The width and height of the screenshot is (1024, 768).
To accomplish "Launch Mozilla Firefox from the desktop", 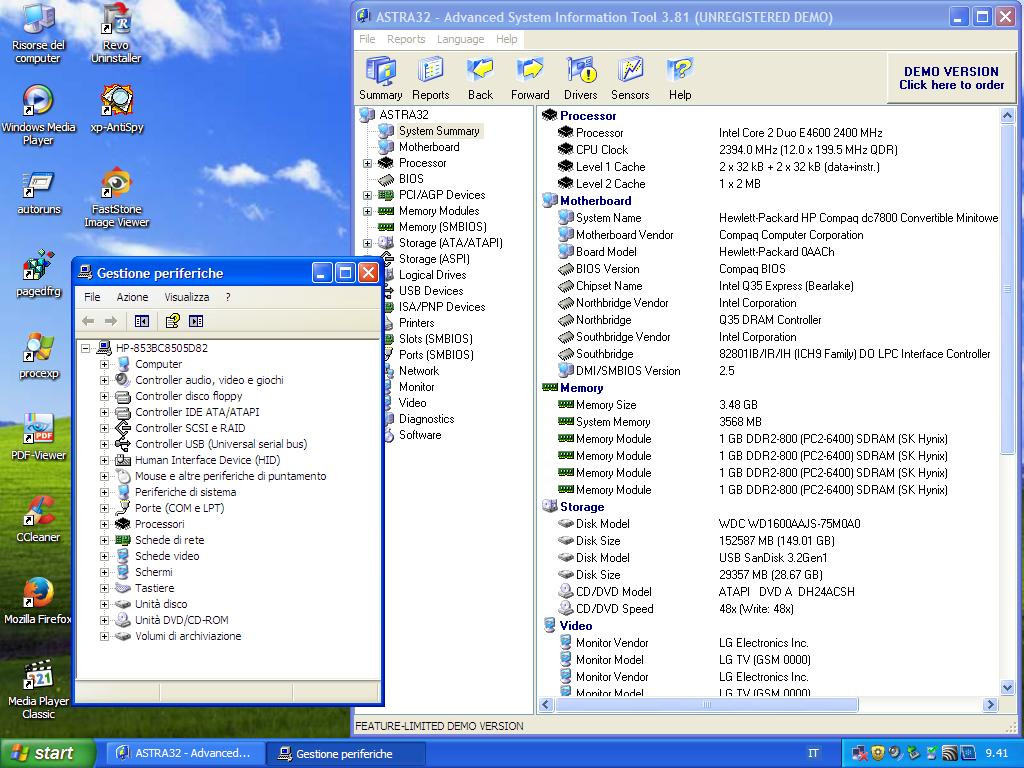I will tap(38, 593).
